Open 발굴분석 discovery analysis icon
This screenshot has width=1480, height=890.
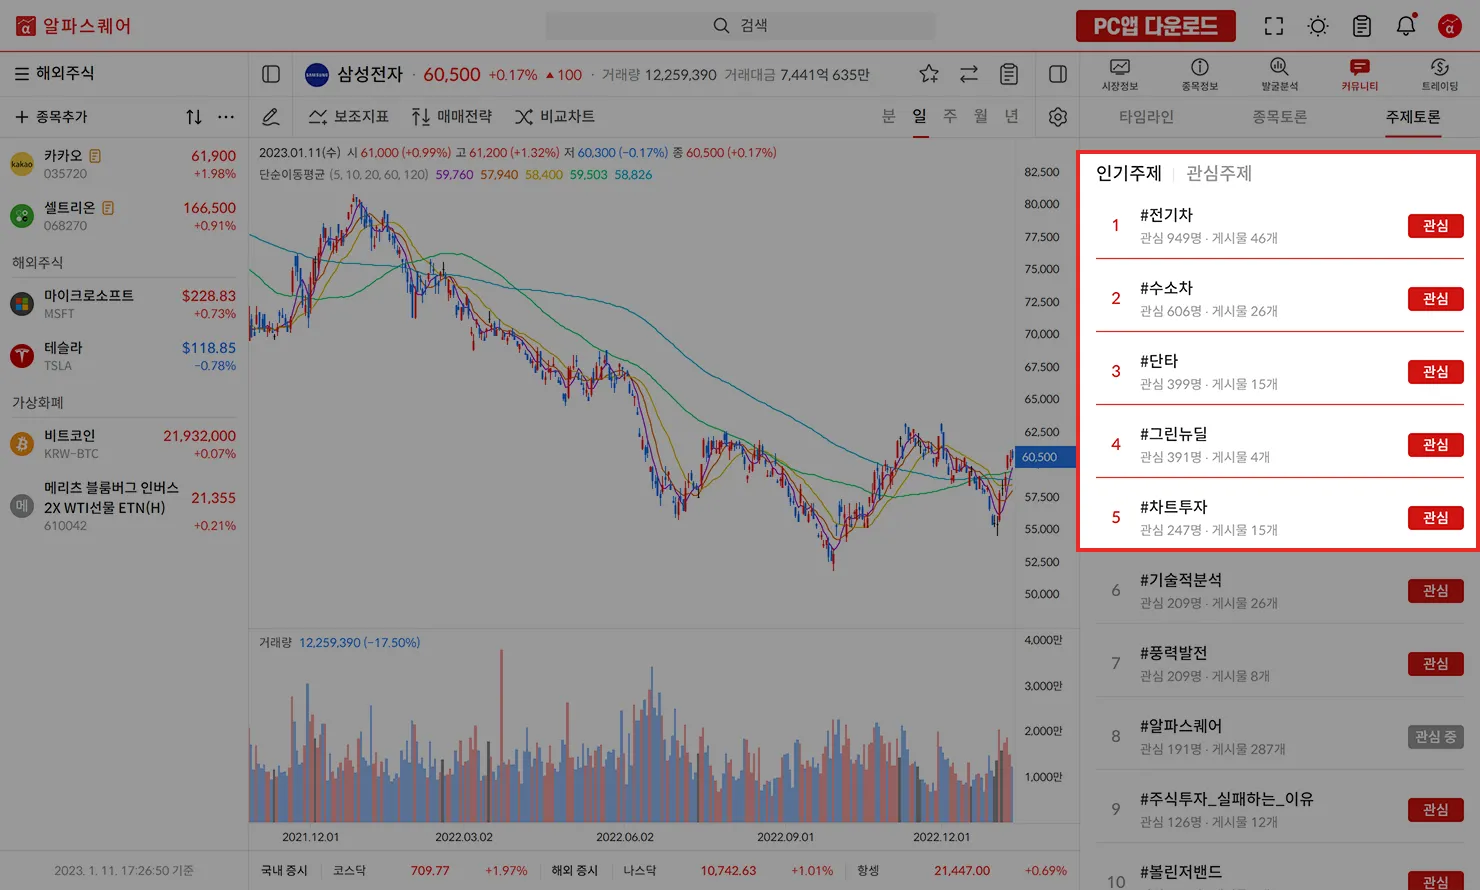[x=1279, y=74]
